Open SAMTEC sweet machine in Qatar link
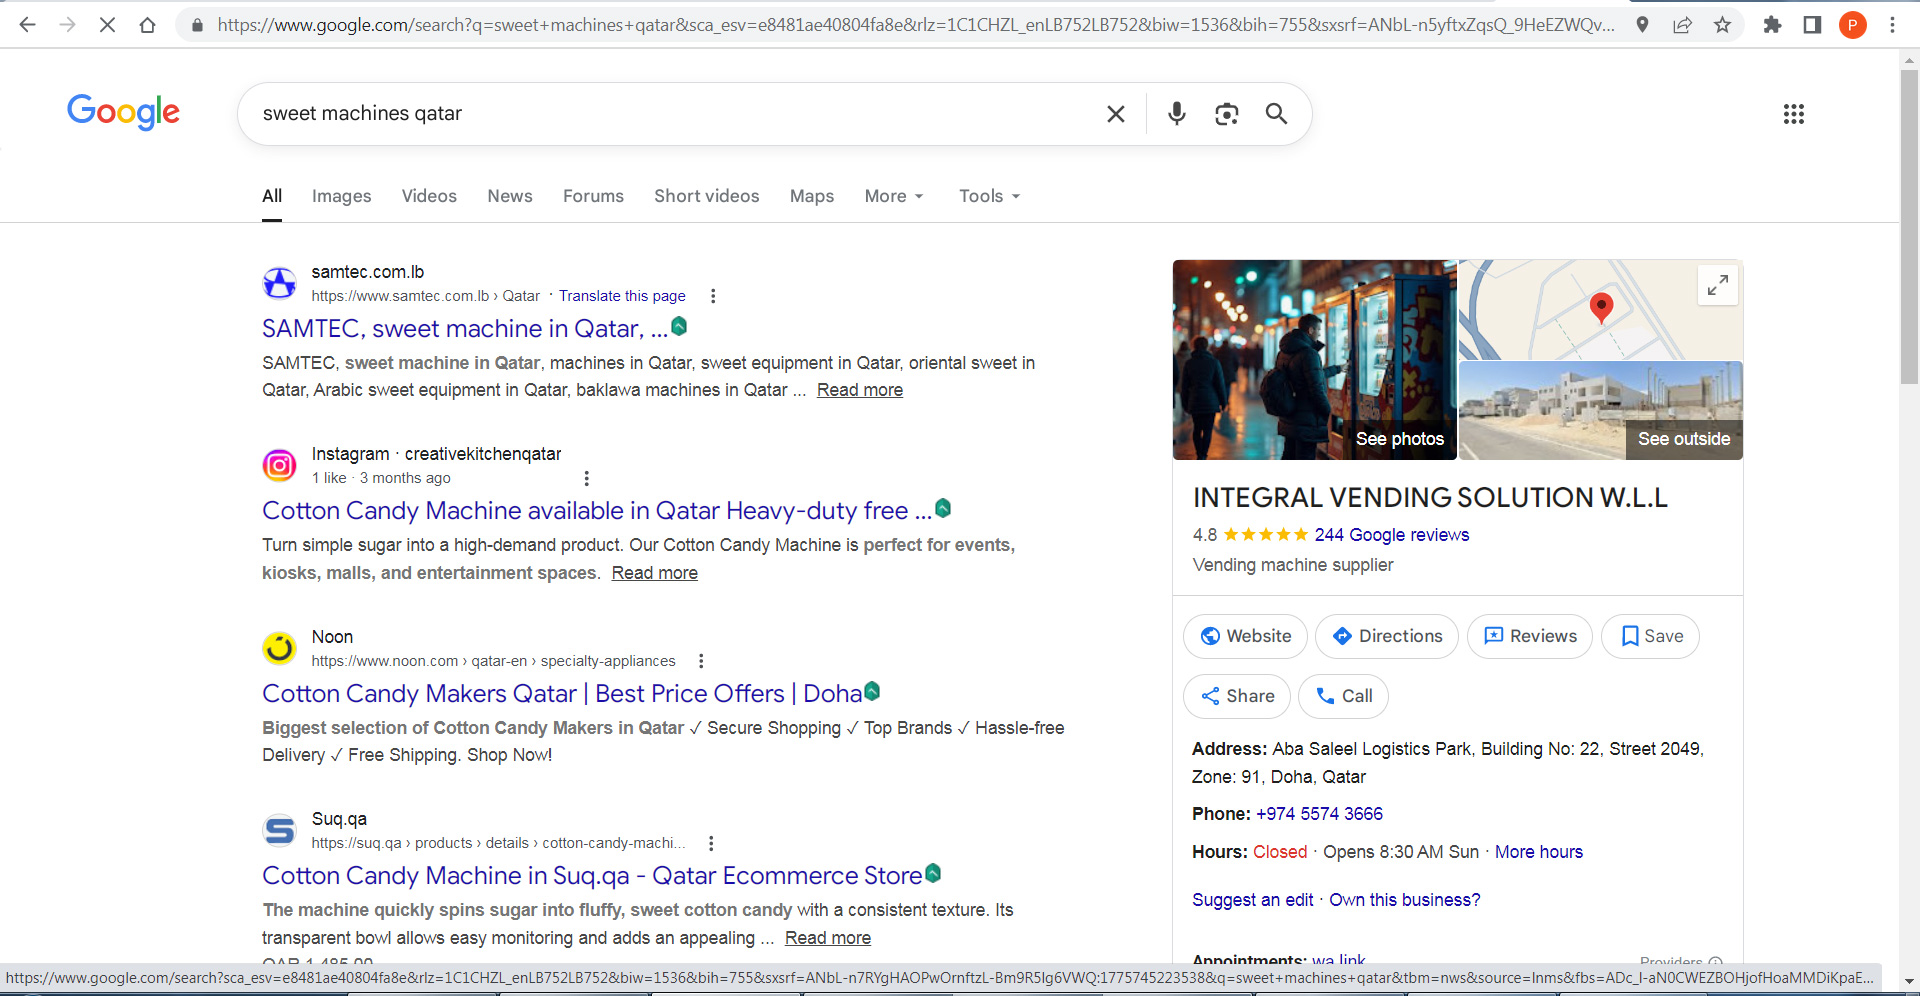The height and width of the screenshot is (996, 1920). click(x=464, y=328)
